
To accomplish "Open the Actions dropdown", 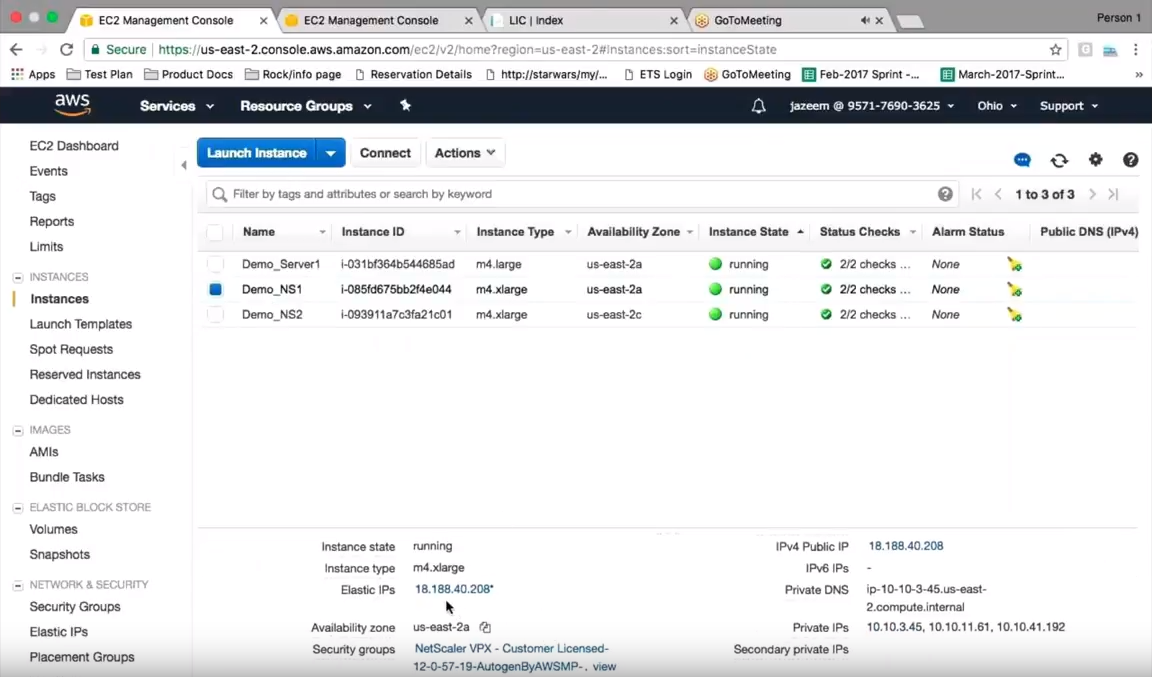I will point(465,153).
